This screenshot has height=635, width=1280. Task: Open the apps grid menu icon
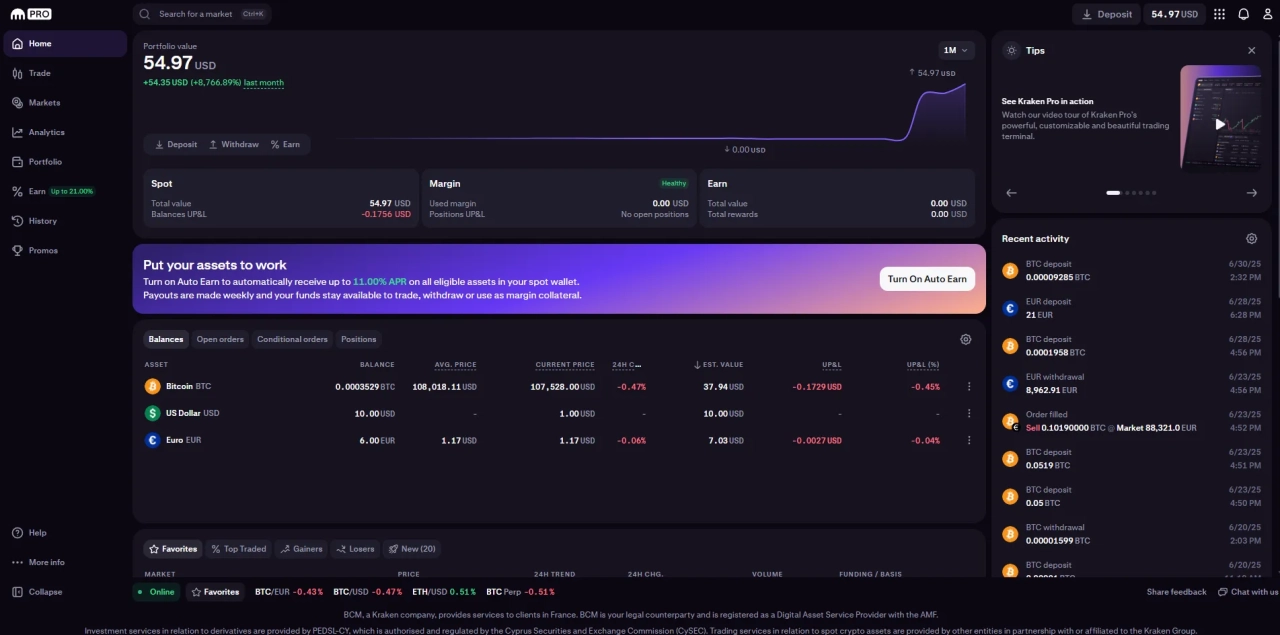[x=1219, y=14]
